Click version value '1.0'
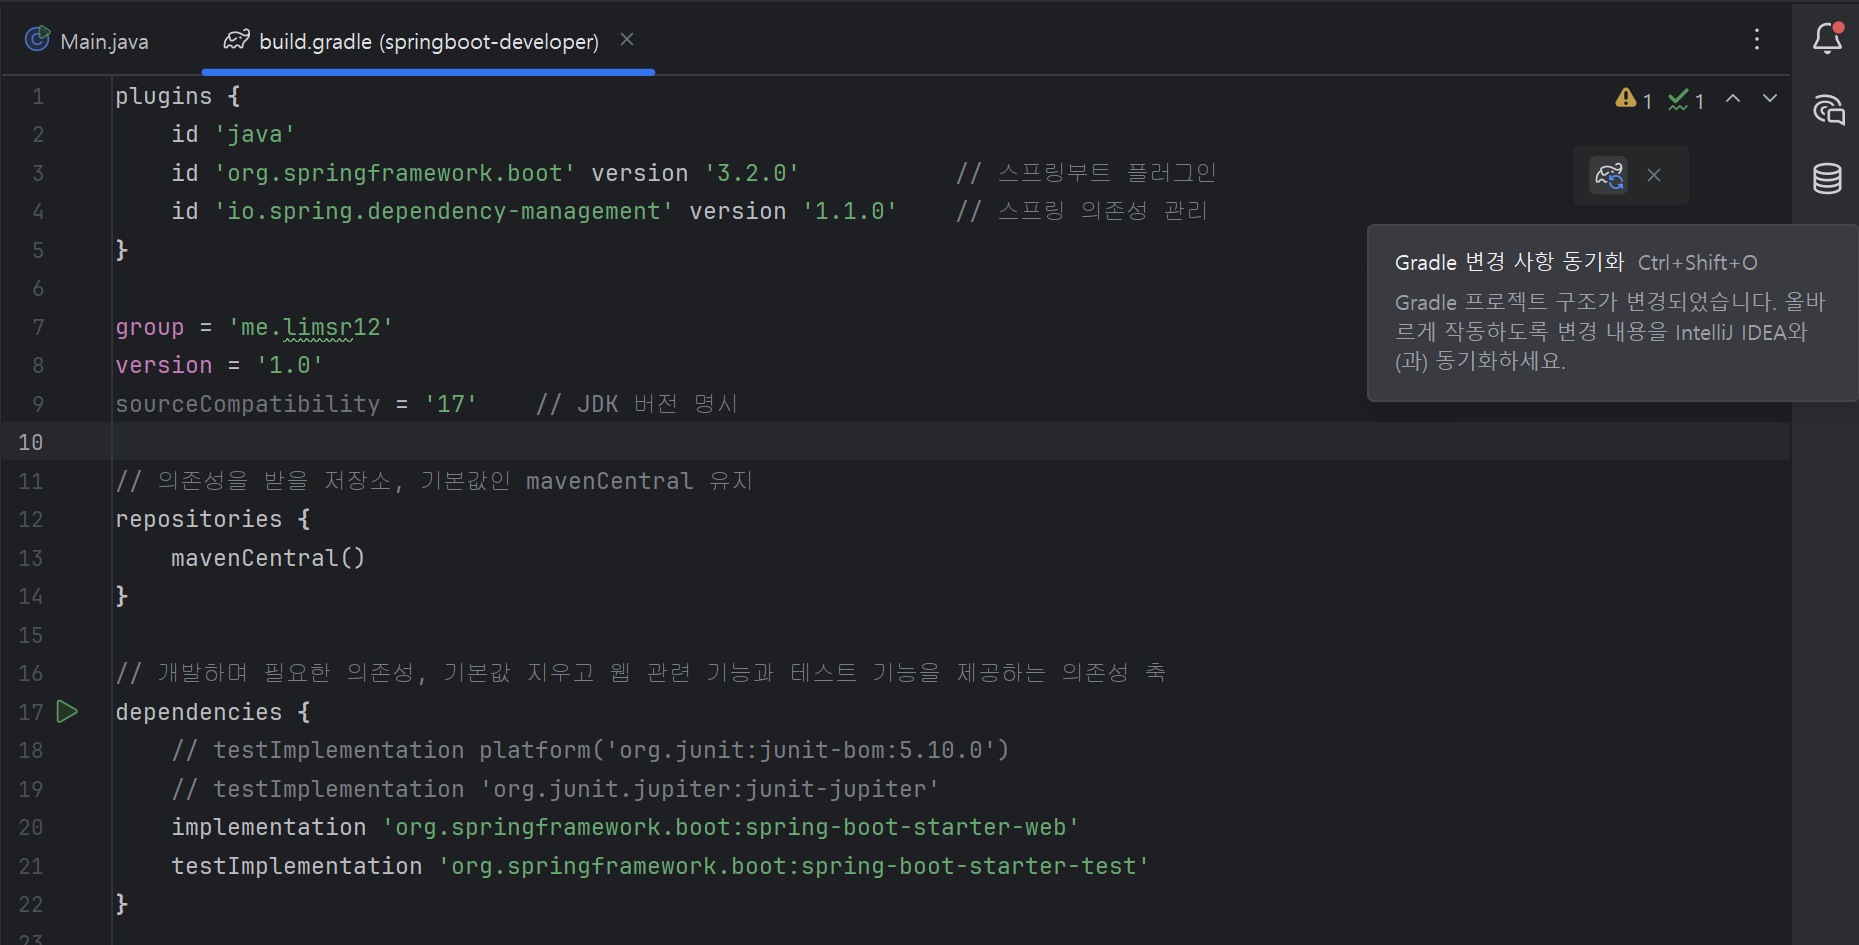 (x=290, y=365)
